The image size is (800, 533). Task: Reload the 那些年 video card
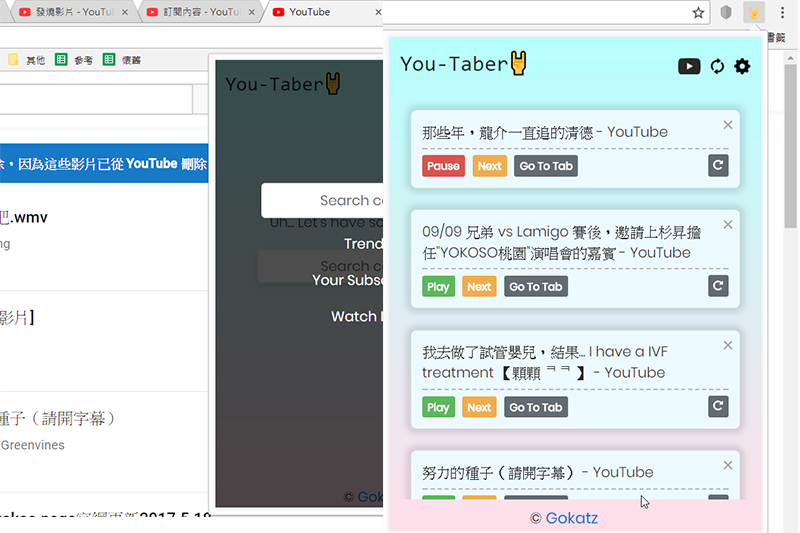click(718, 165)
